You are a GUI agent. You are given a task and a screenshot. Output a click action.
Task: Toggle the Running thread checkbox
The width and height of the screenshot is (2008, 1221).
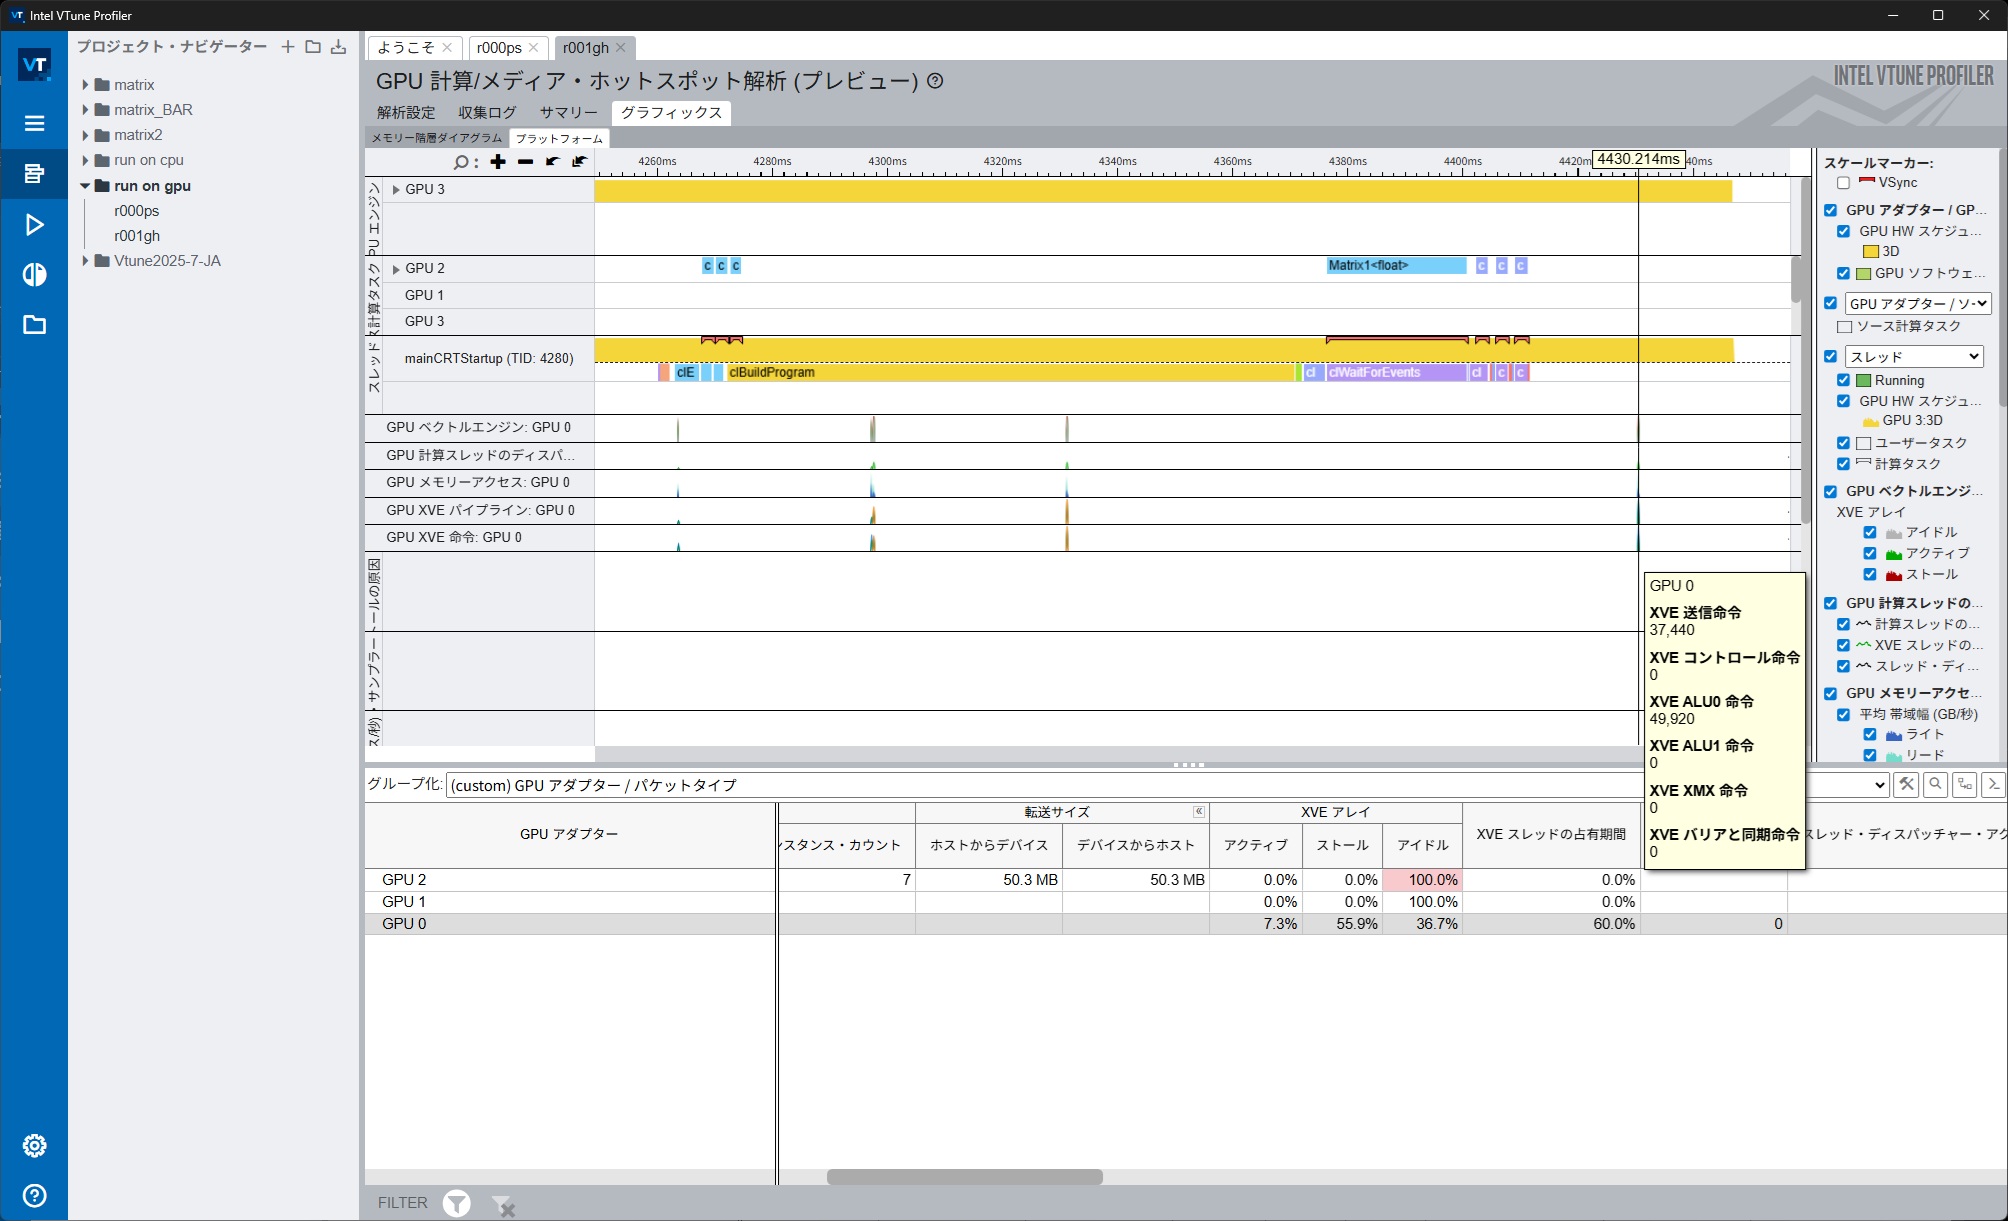(x=1843, y=380)
